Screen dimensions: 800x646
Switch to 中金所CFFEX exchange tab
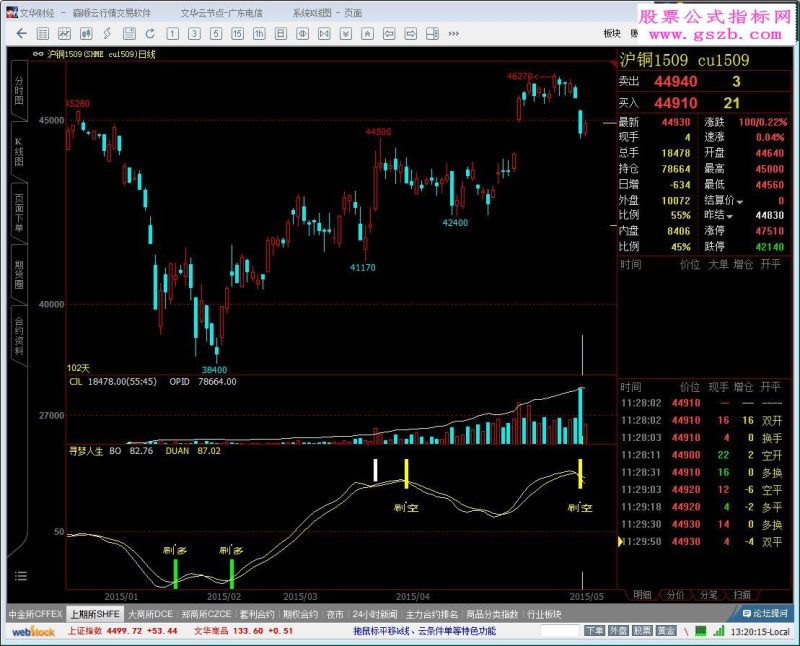[35, 614]
